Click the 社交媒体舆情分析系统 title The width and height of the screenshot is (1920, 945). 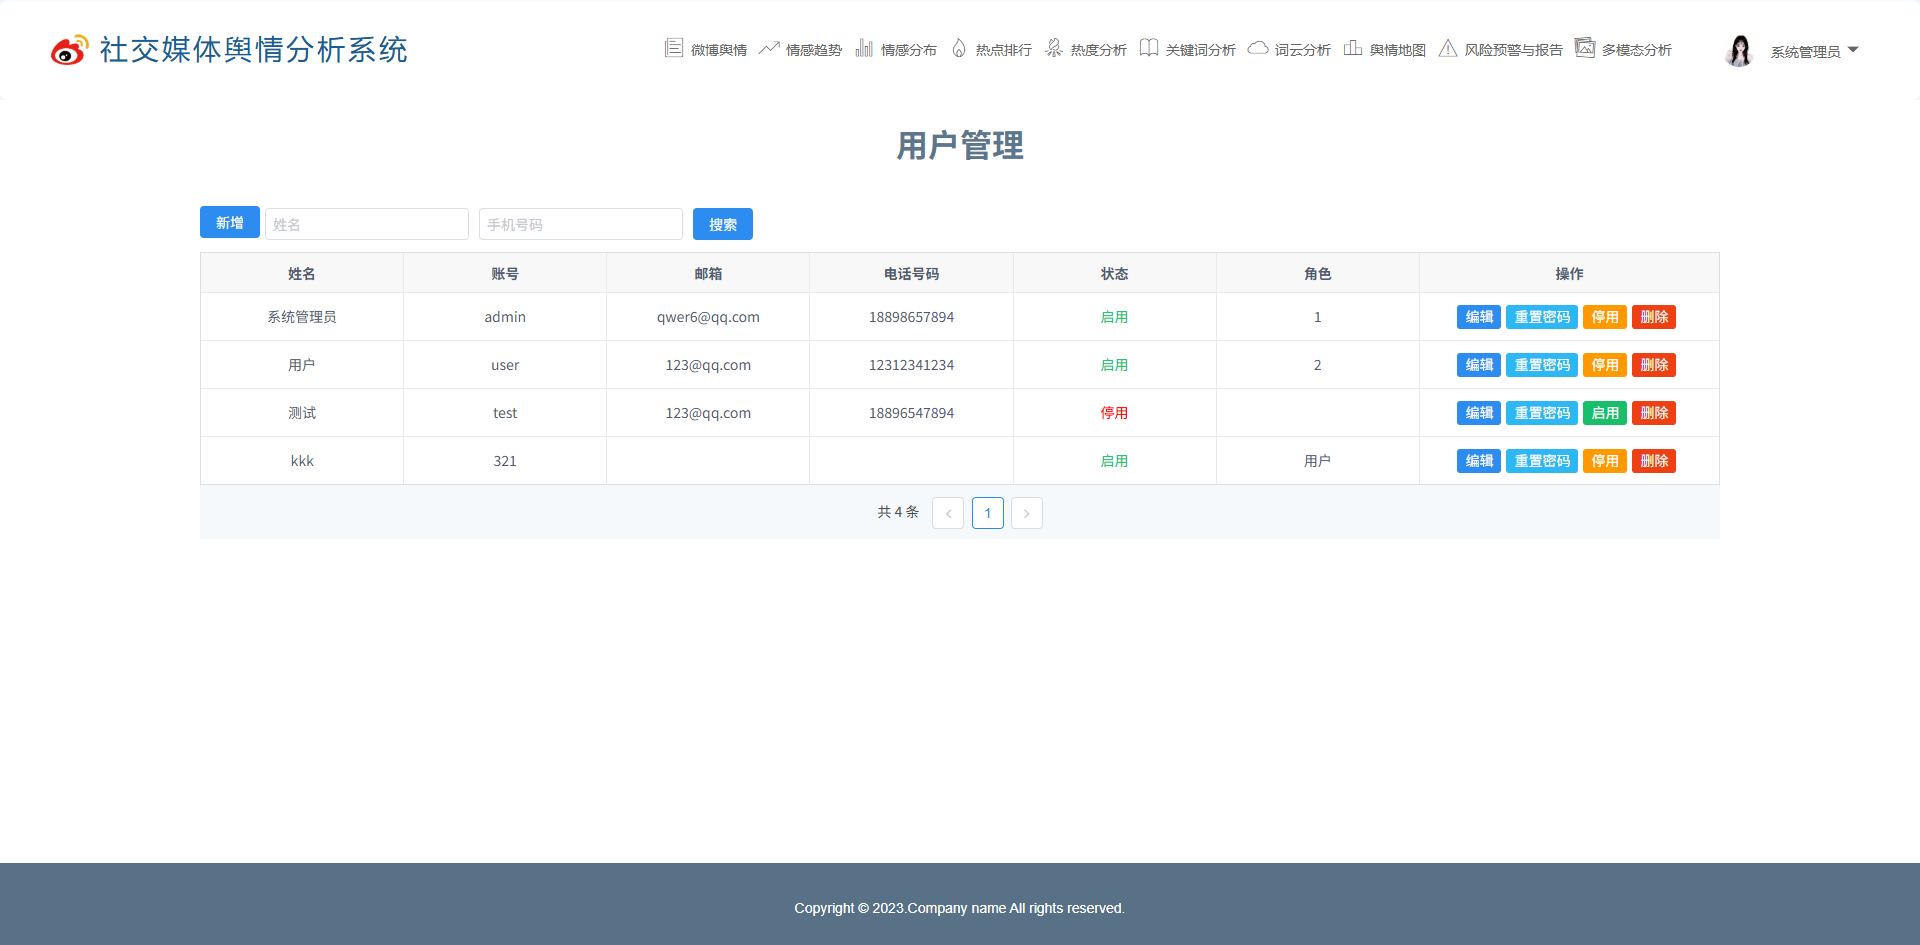(254, 50)
